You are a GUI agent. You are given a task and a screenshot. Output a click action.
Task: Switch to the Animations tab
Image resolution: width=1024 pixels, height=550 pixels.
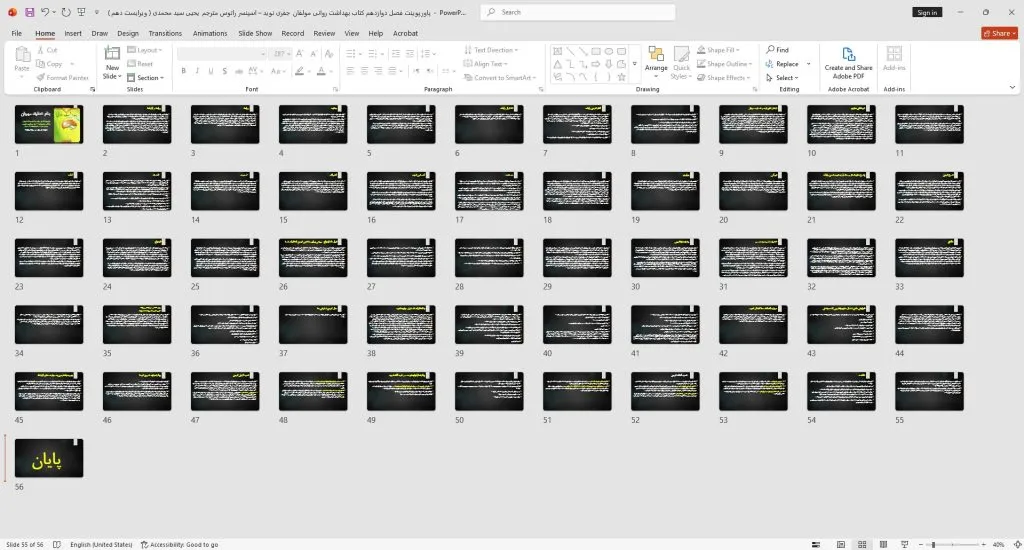click(210, 33)
